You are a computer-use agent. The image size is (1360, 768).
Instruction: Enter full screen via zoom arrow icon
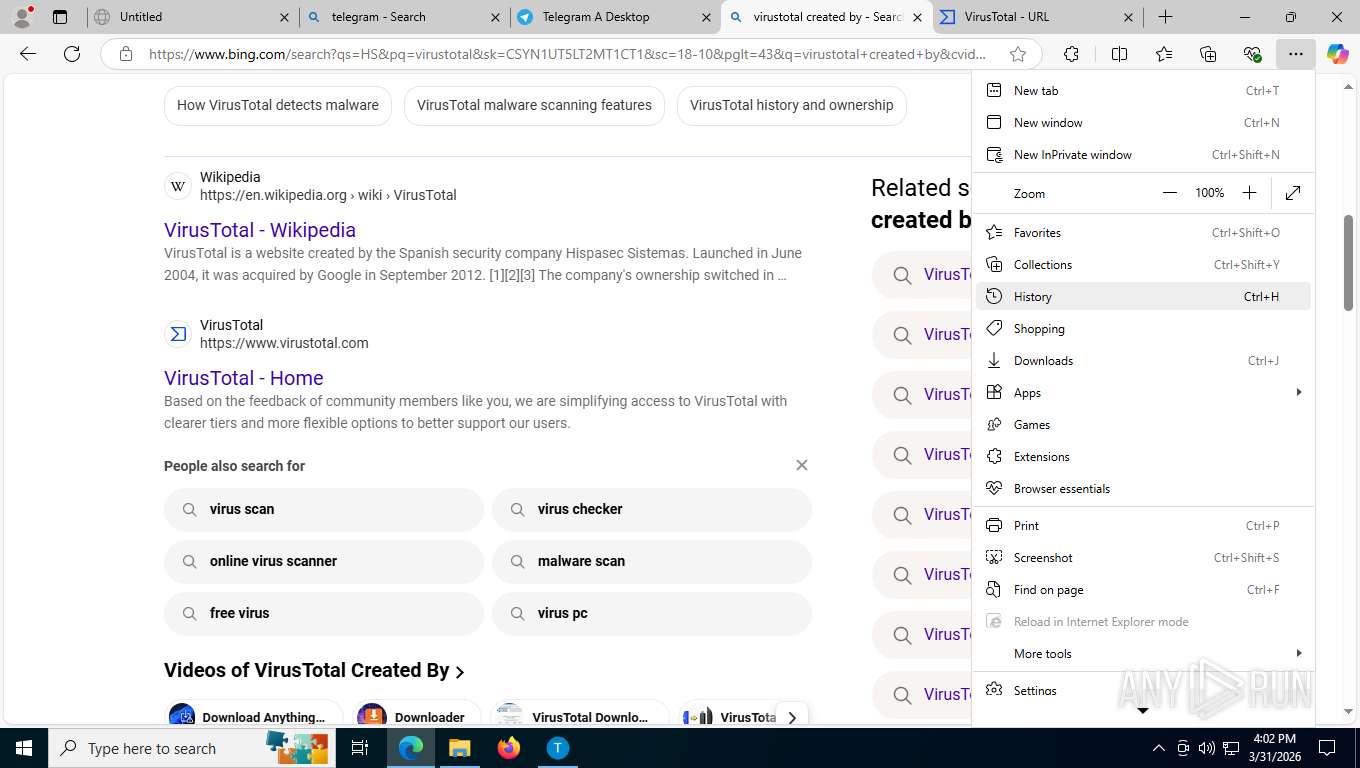tap(1293, 193)
